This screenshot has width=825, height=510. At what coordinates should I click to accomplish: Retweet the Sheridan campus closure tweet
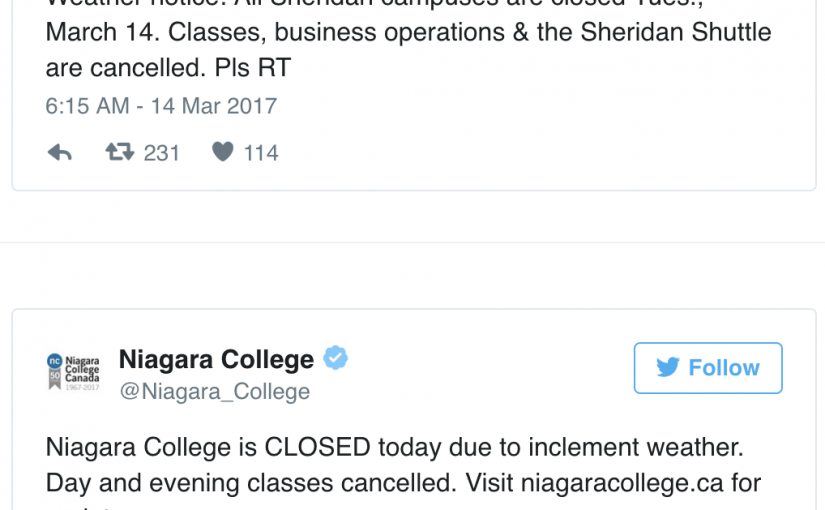[120, 152]
